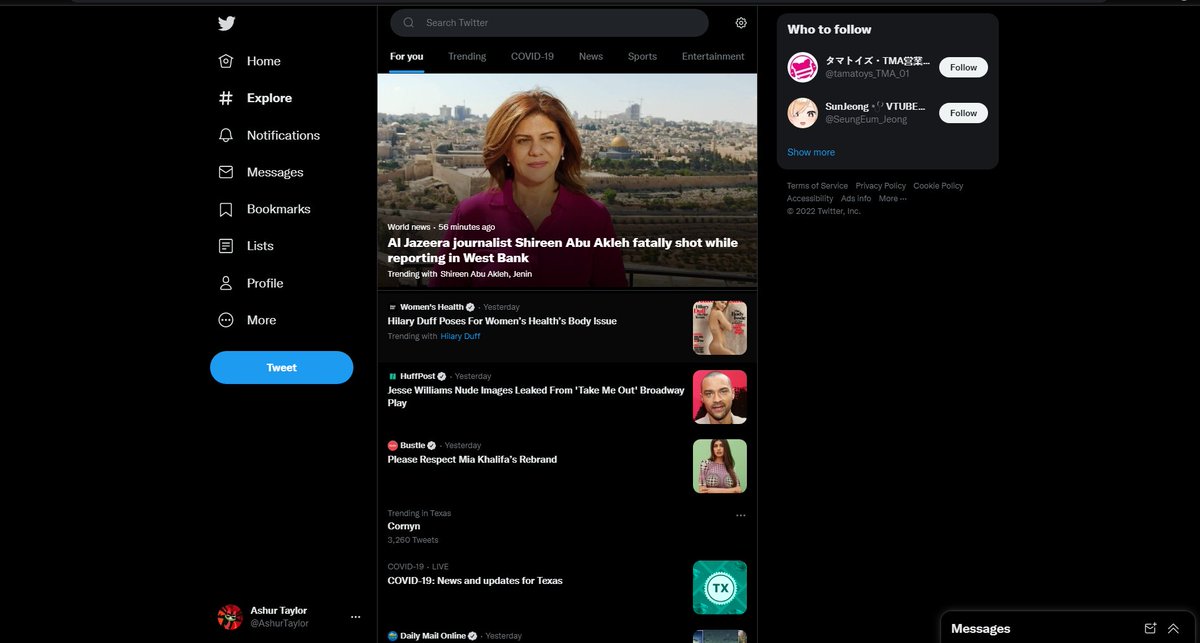The height and width of the screenshot is (643, 1200).
Task: Open Notifications via the bell icon
Action: pyautogui.click(x=226, y=135)
